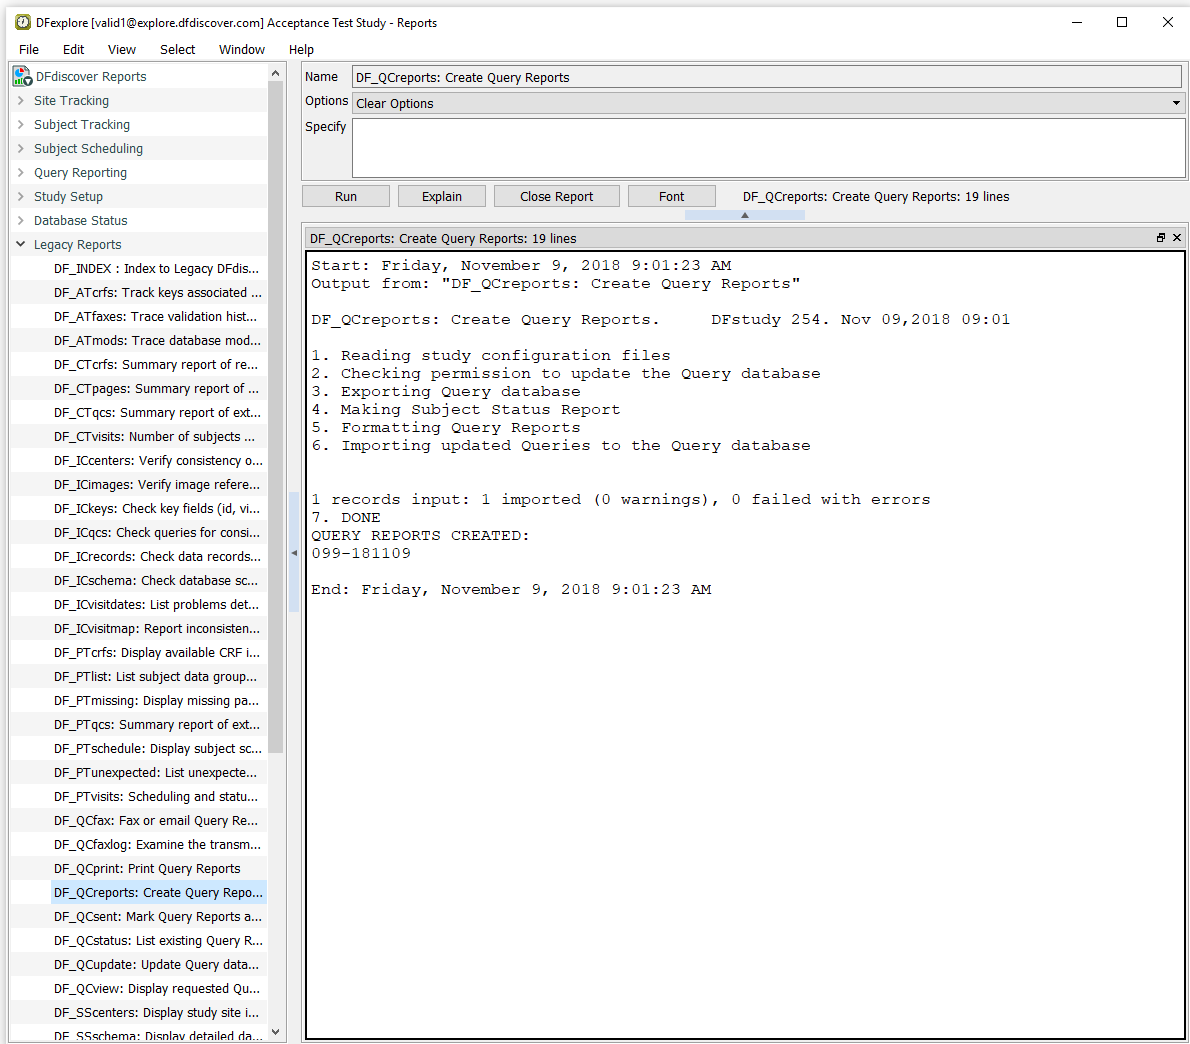
Task: Collapse the Legacy Reports category
Action: 20,244
